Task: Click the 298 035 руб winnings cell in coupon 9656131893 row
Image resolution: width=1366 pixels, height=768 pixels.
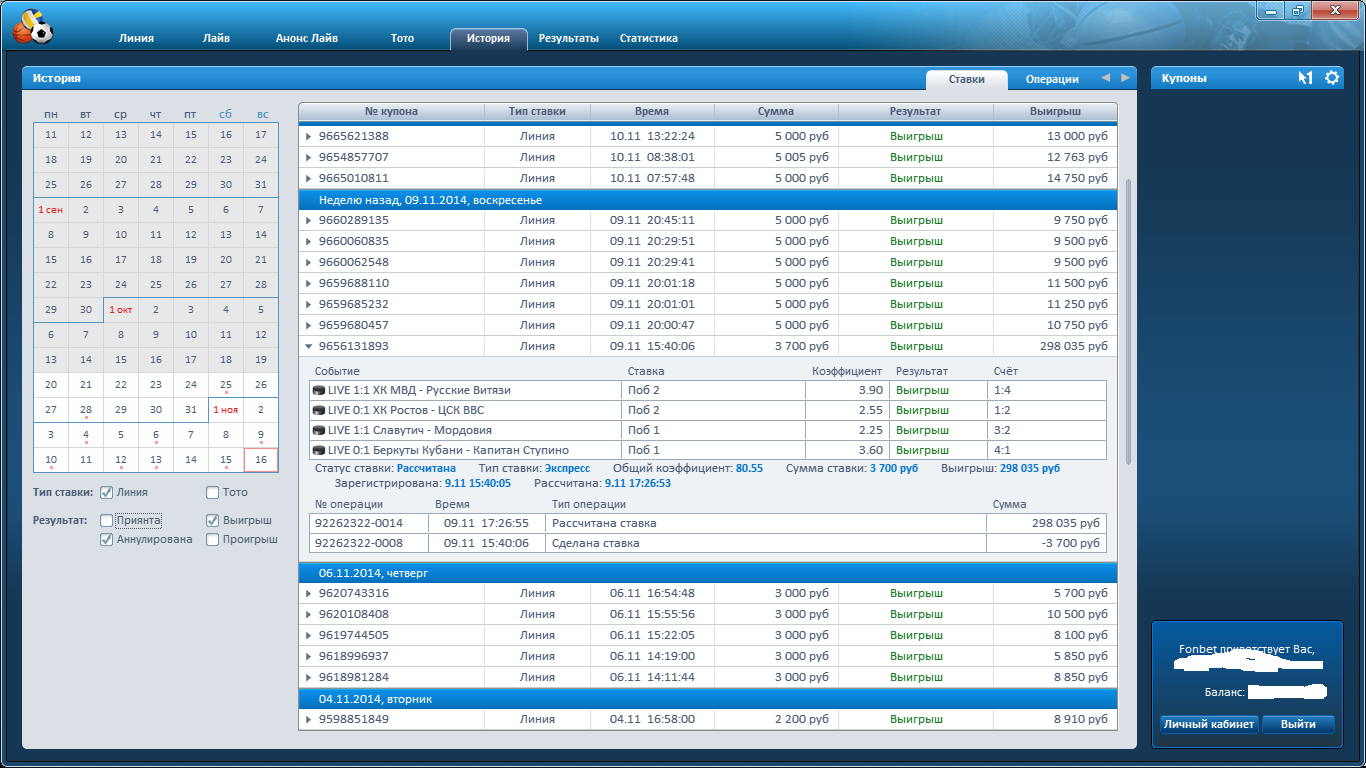Action: coord(1055,346)
